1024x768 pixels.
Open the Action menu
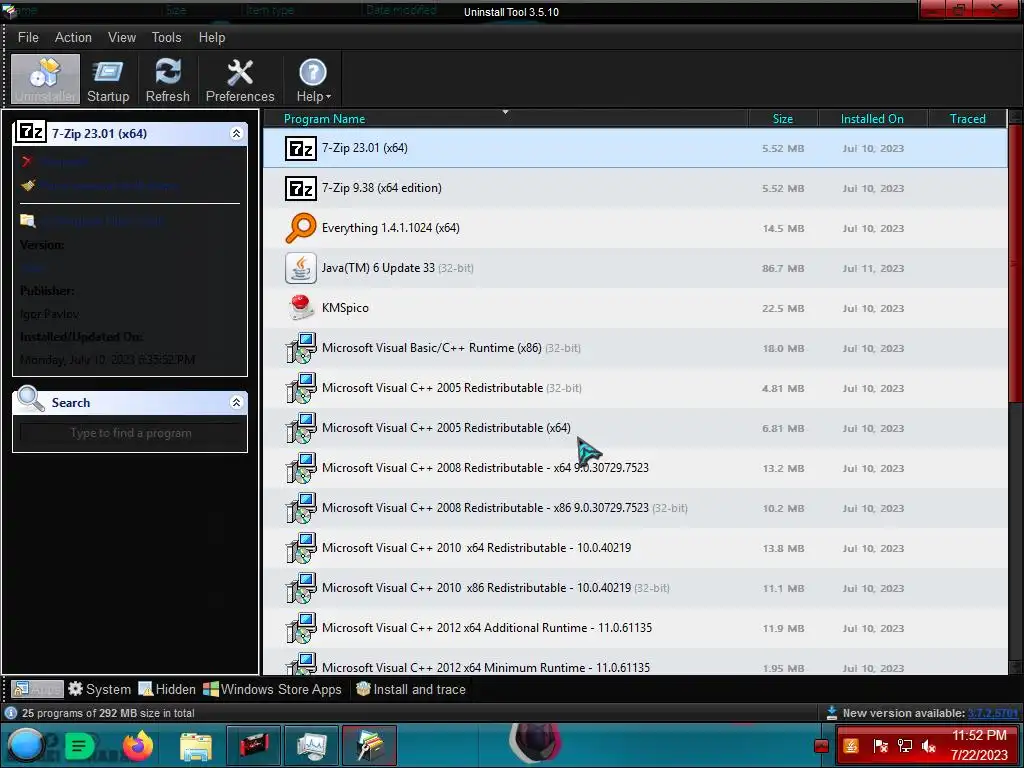pyautogui.click(x=73, y=37)
